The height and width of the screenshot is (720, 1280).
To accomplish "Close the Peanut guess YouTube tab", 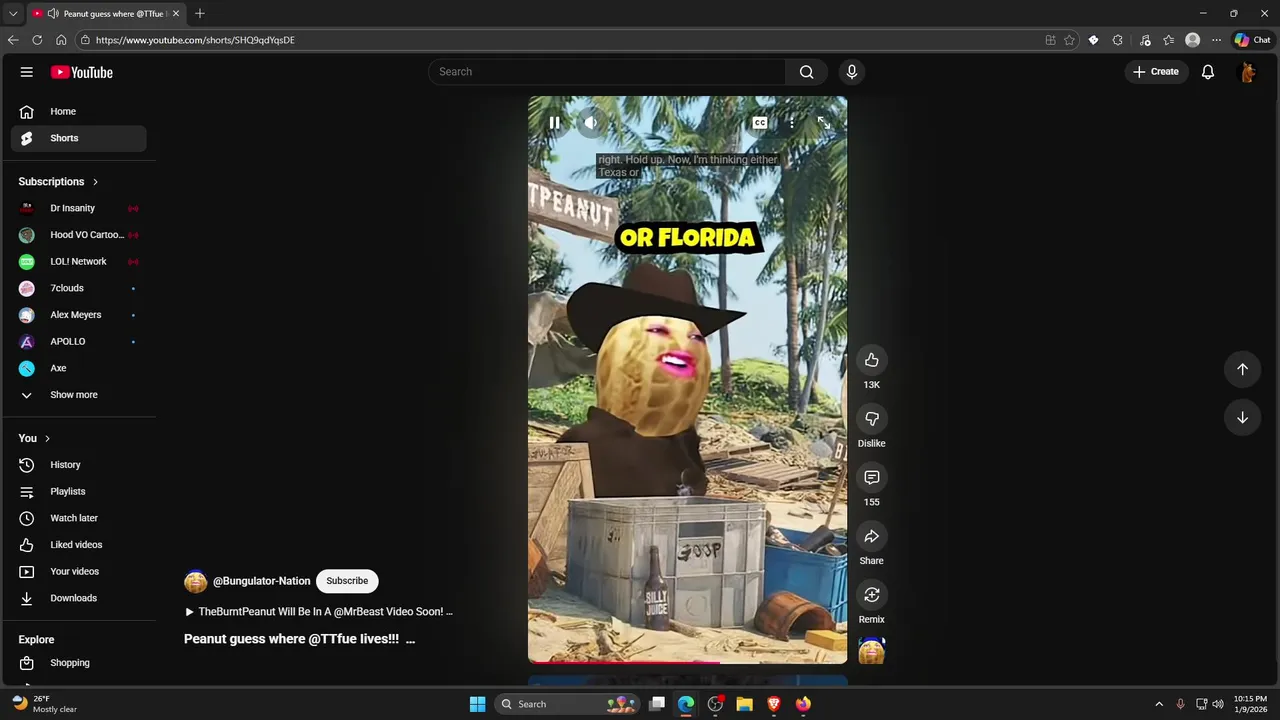I will tap(176, 13).
